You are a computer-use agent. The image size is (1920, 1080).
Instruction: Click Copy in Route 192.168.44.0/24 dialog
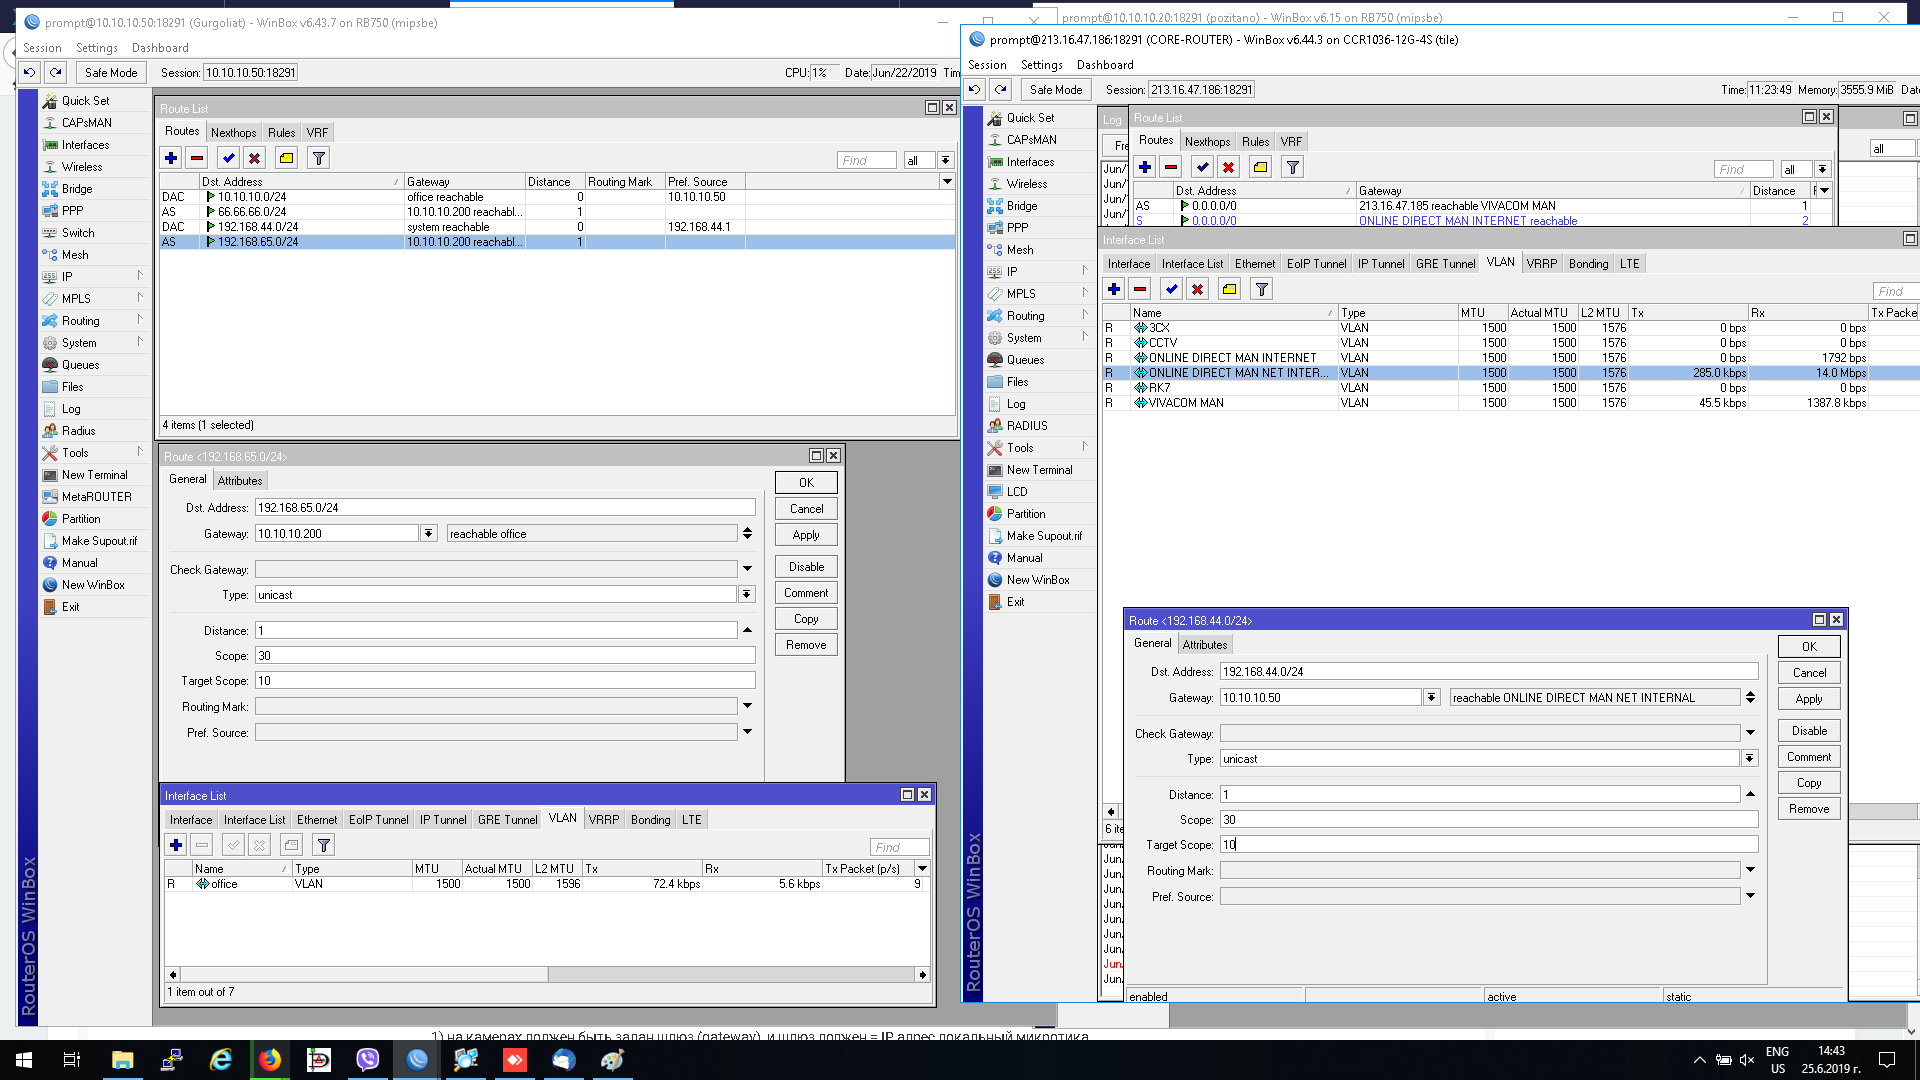pos(1809,783)
